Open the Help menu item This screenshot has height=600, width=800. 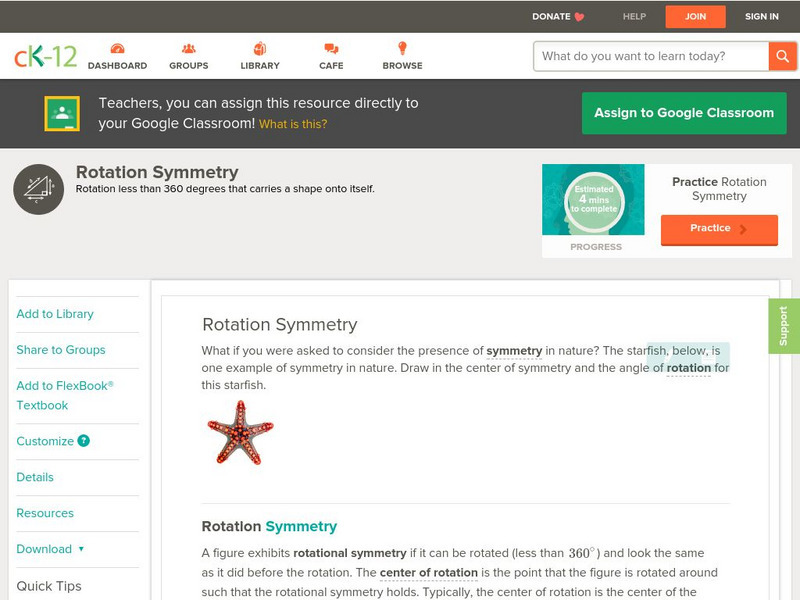click(634, 16)
